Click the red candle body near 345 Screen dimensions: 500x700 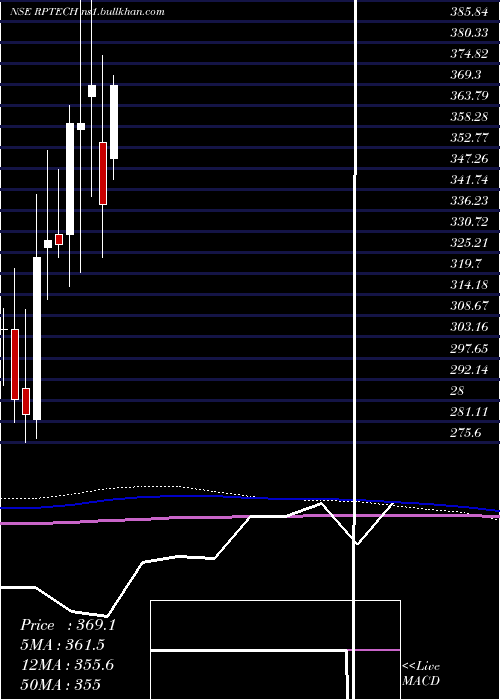(x=103, y=174)
